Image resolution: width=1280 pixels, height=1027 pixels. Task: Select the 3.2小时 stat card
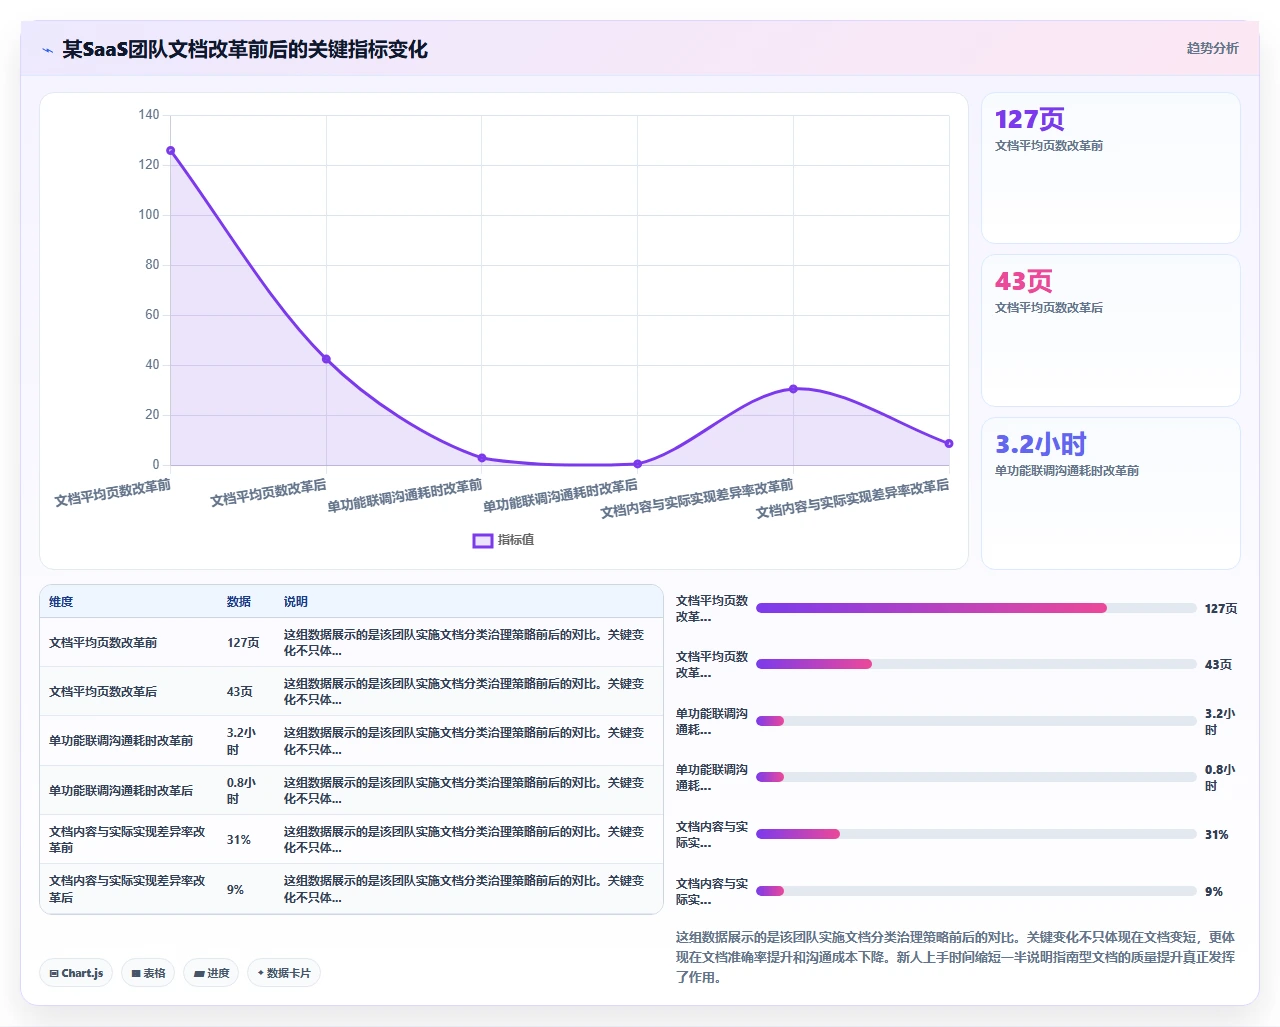1111,493
